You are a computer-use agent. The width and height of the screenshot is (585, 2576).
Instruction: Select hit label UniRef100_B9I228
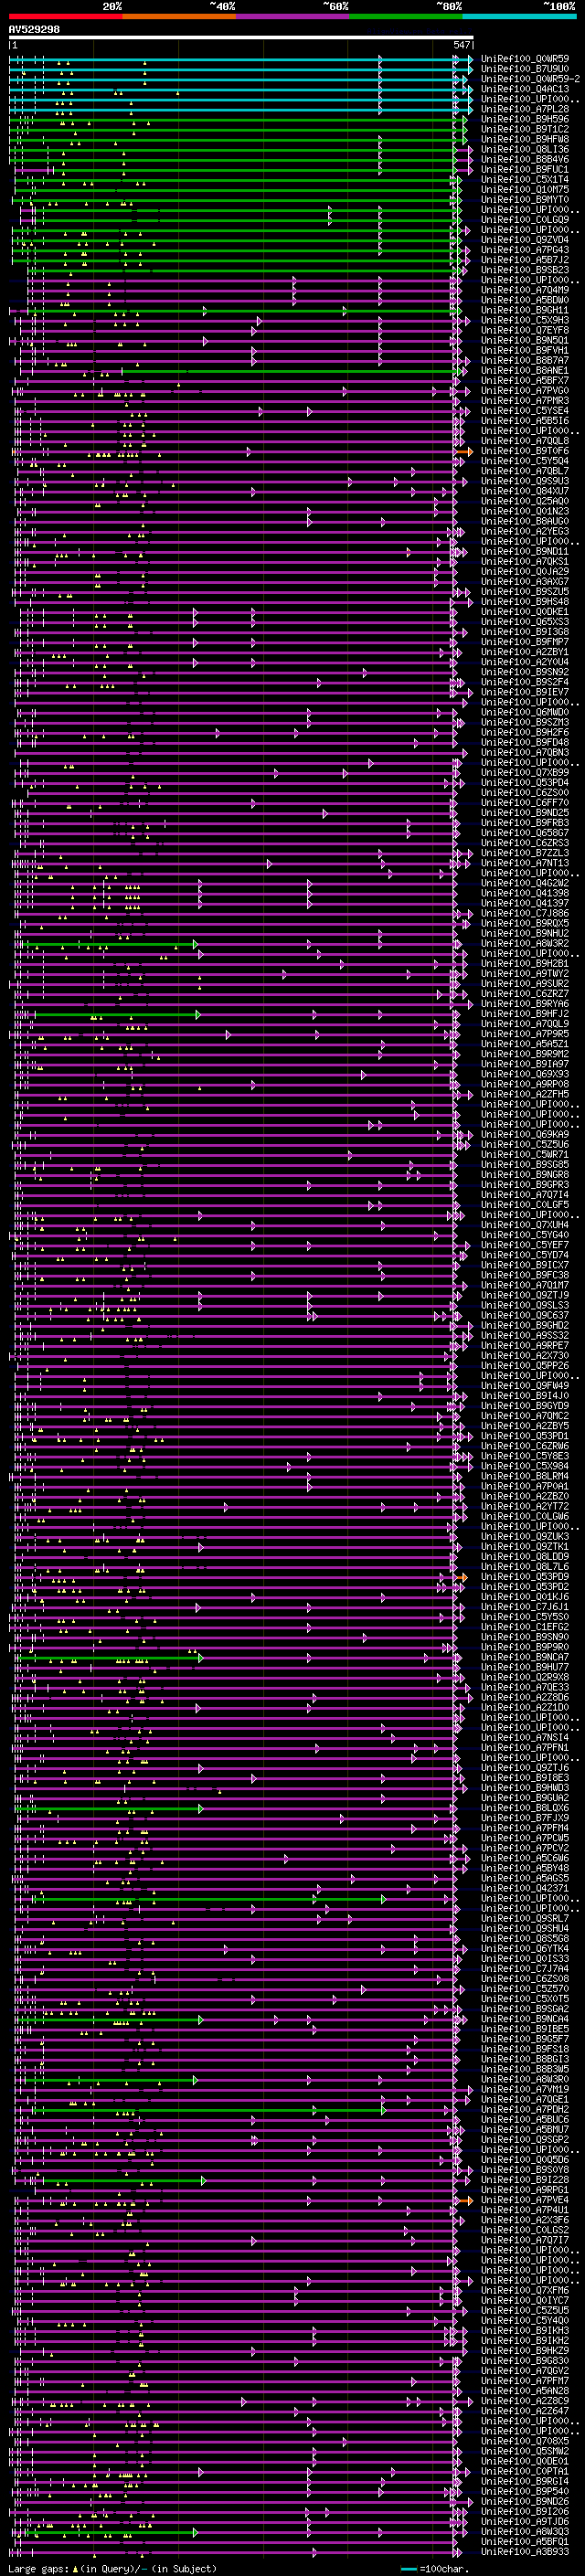pyautogui.click(x=525, y=2179)
